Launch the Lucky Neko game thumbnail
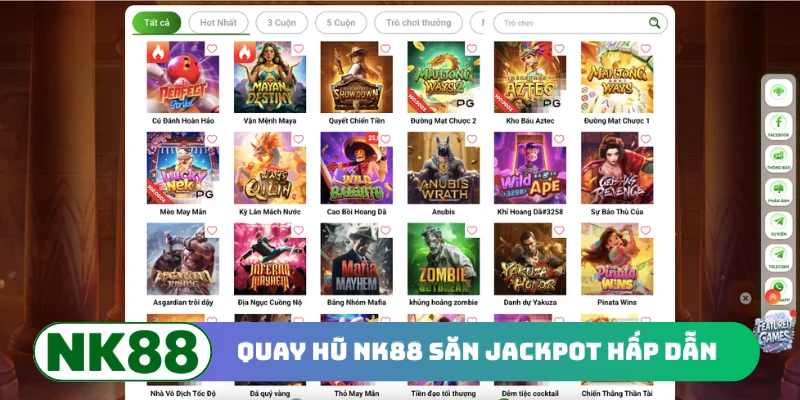 coord(183,168)
